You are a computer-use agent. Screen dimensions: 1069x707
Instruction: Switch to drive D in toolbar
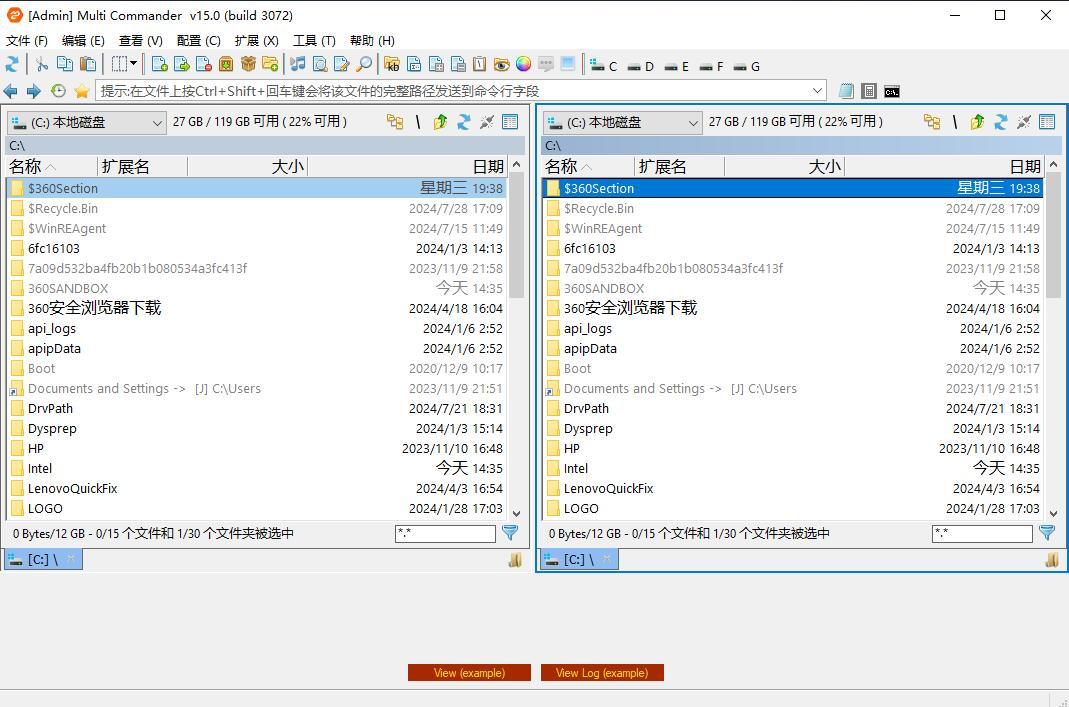click(x=640, y=66)
